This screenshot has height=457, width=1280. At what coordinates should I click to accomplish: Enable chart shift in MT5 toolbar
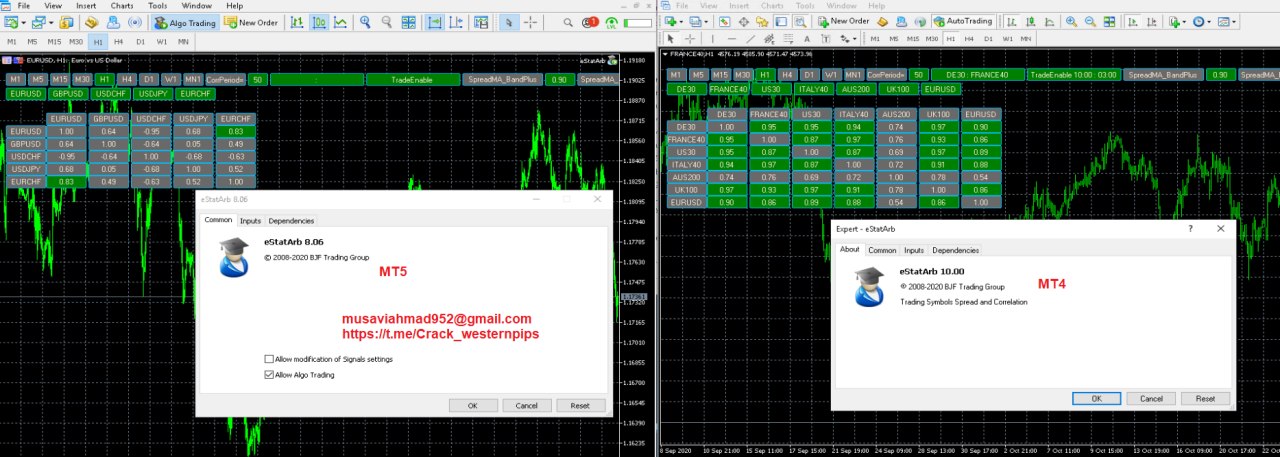click(456, 22)
